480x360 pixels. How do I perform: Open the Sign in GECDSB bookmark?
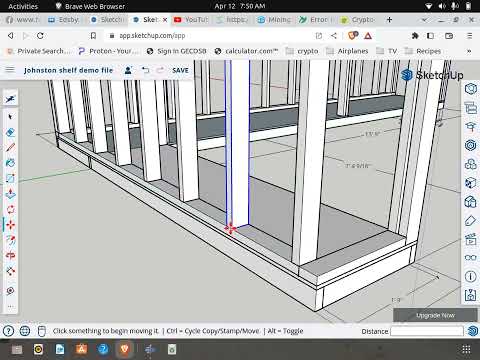coord(177,51)
